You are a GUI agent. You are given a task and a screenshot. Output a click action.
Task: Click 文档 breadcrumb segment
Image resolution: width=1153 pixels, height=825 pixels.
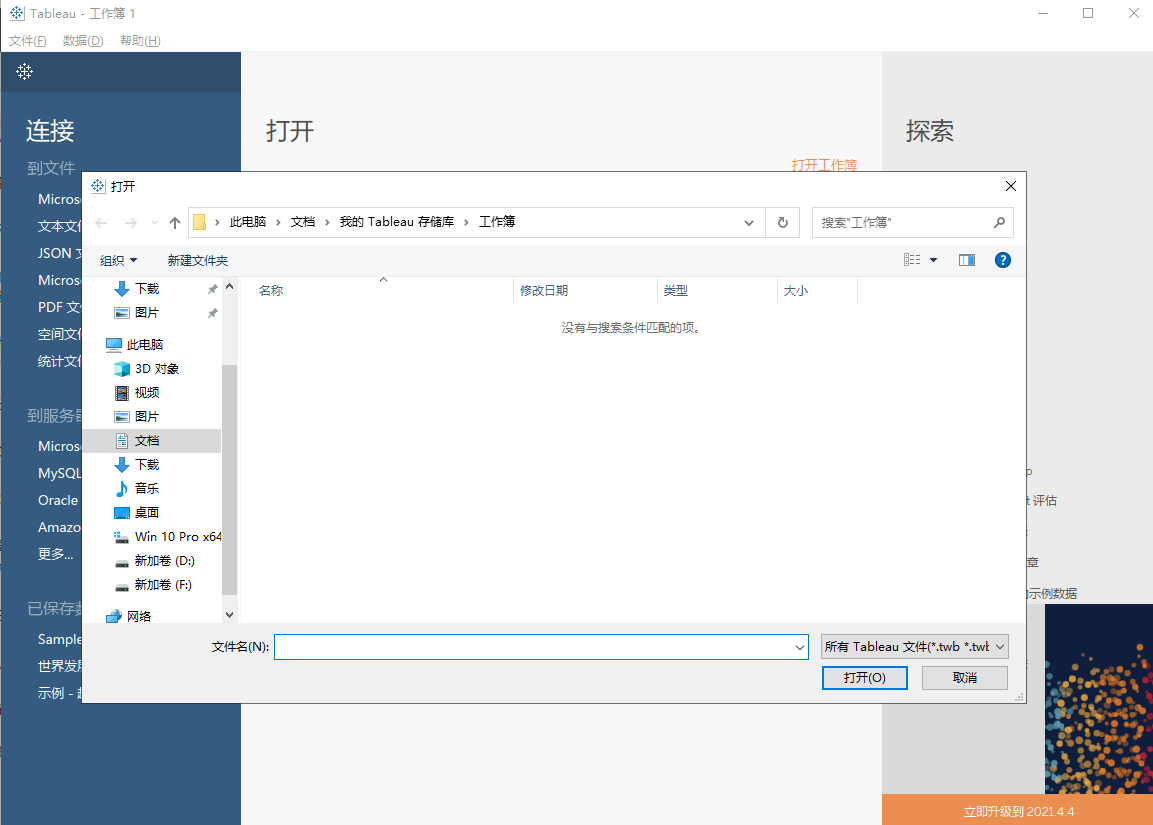point(302,222)
